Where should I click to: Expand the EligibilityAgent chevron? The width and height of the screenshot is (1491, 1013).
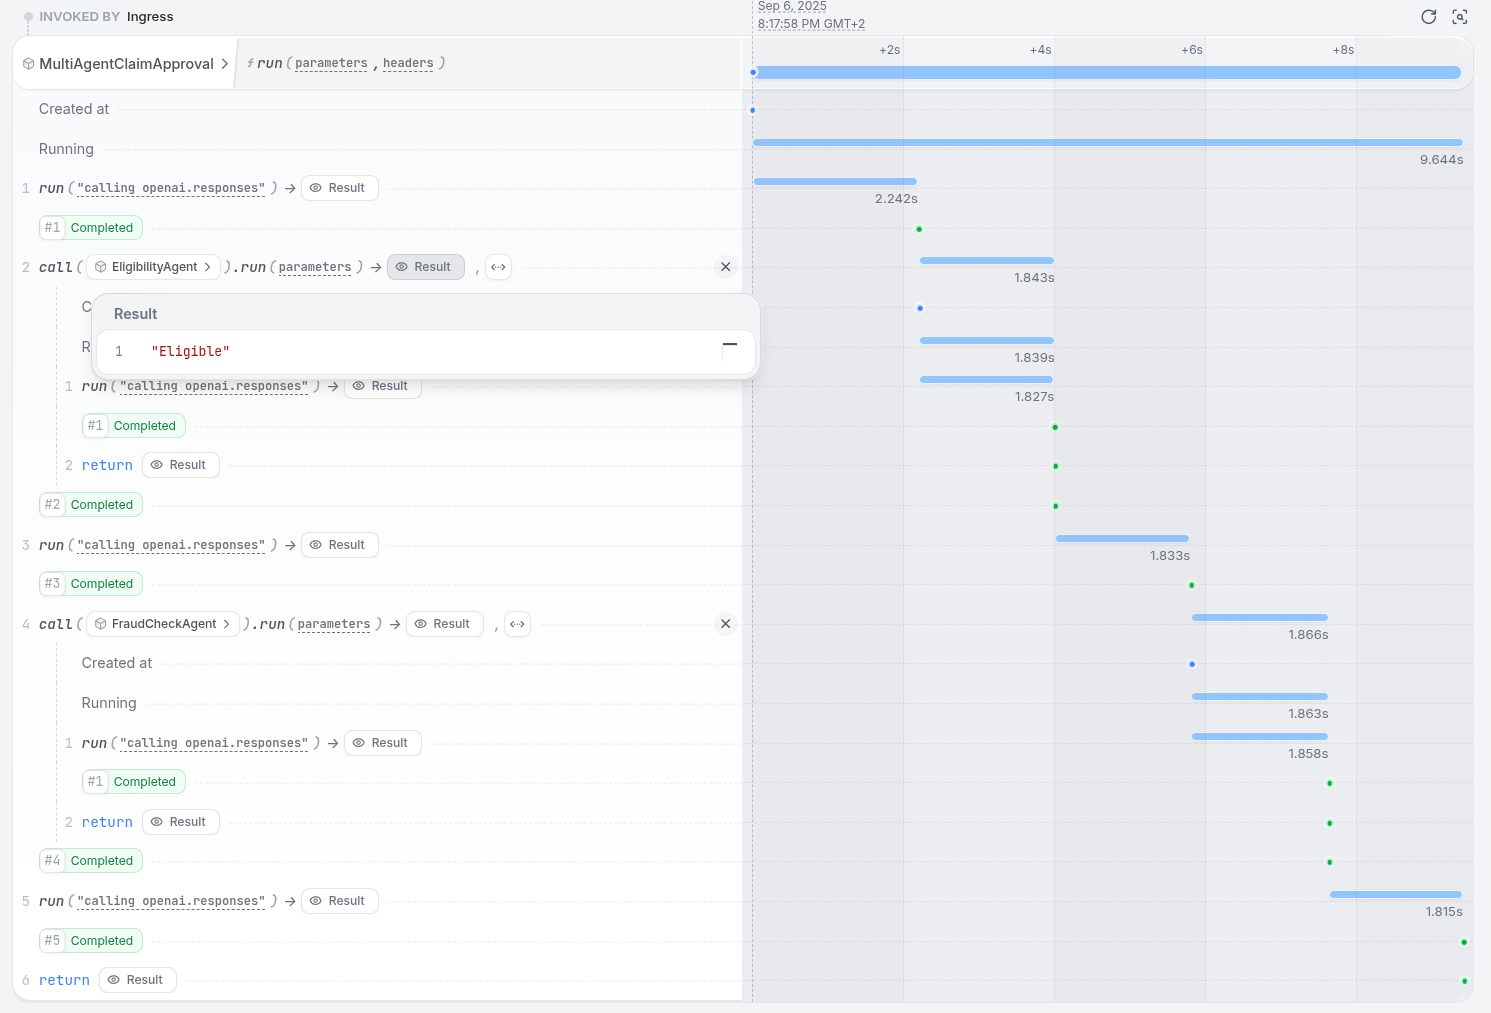click(207, 267)
